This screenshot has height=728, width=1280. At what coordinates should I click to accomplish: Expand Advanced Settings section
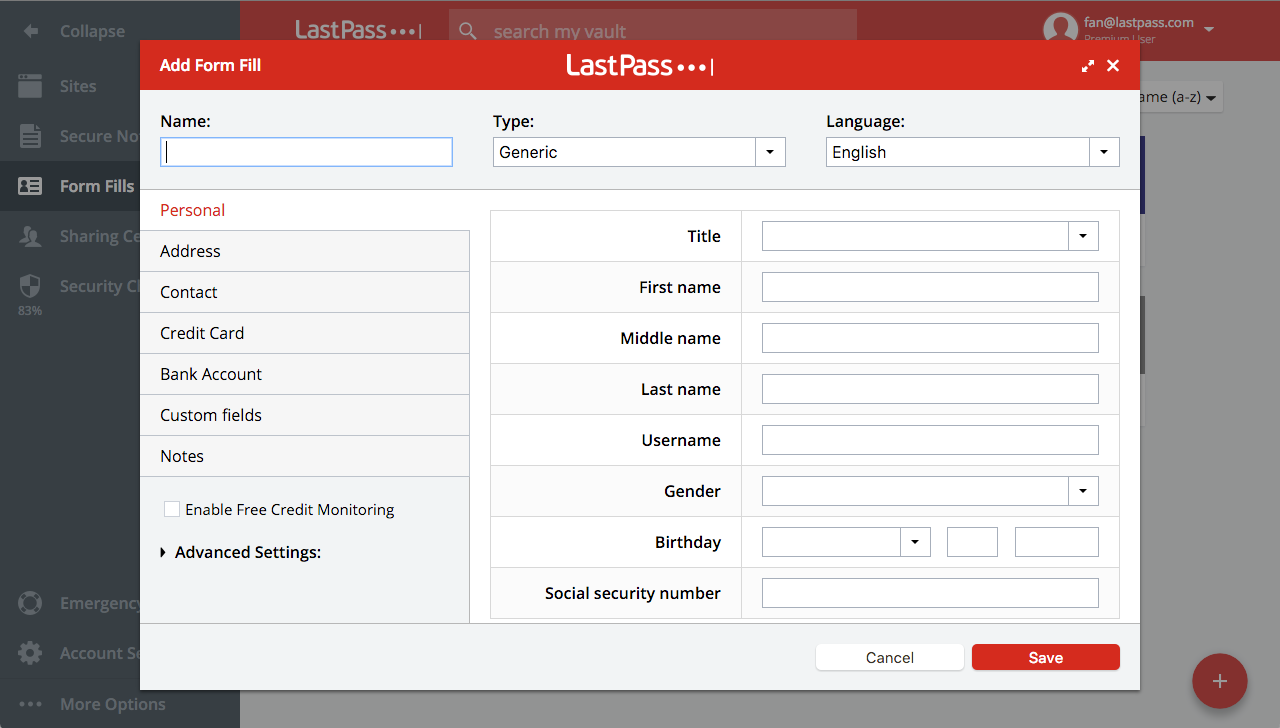click(241, 552)
